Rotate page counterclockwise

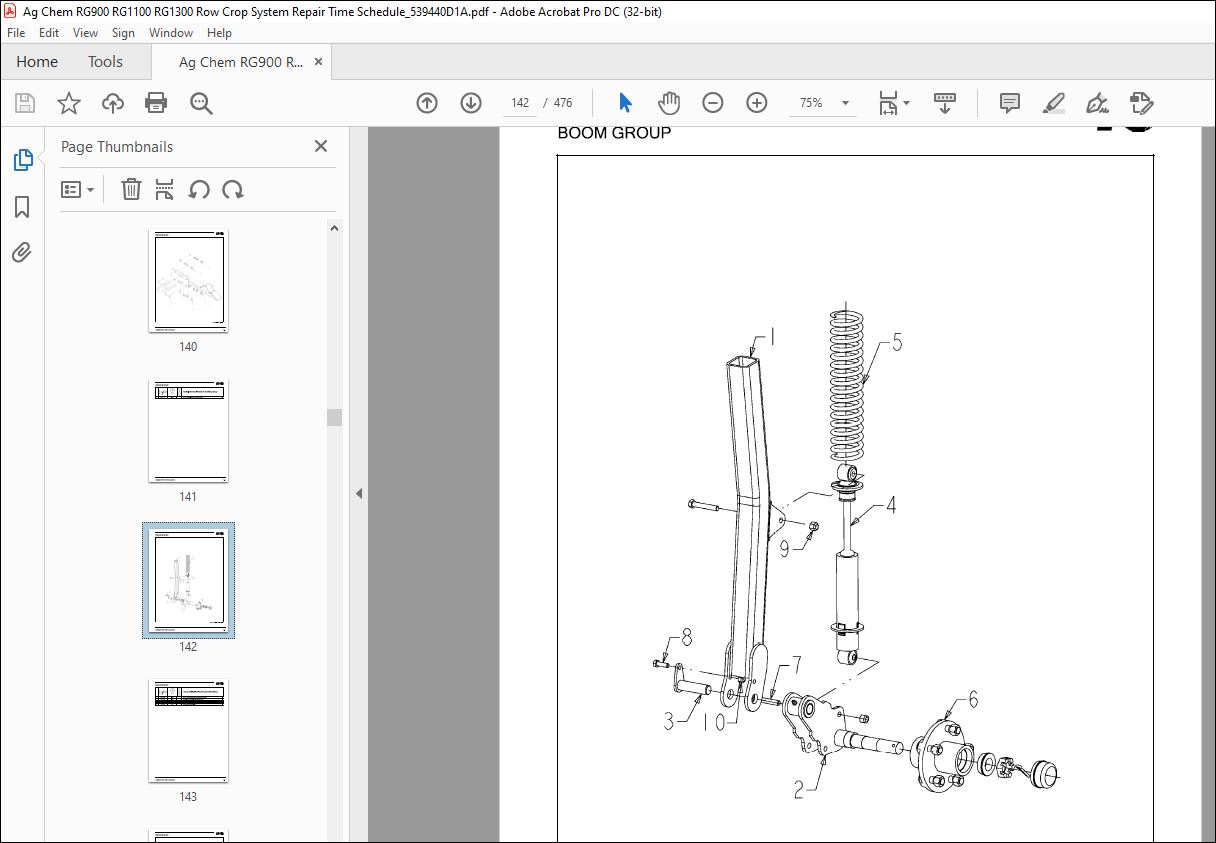pos(199,189)
